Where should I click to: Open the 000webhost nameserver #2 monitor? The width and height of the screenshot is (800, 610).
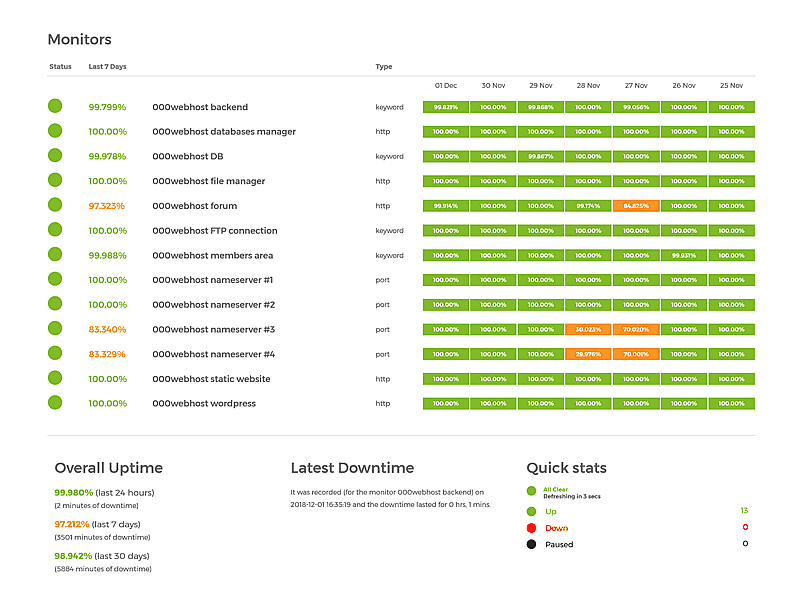[214, 305]
